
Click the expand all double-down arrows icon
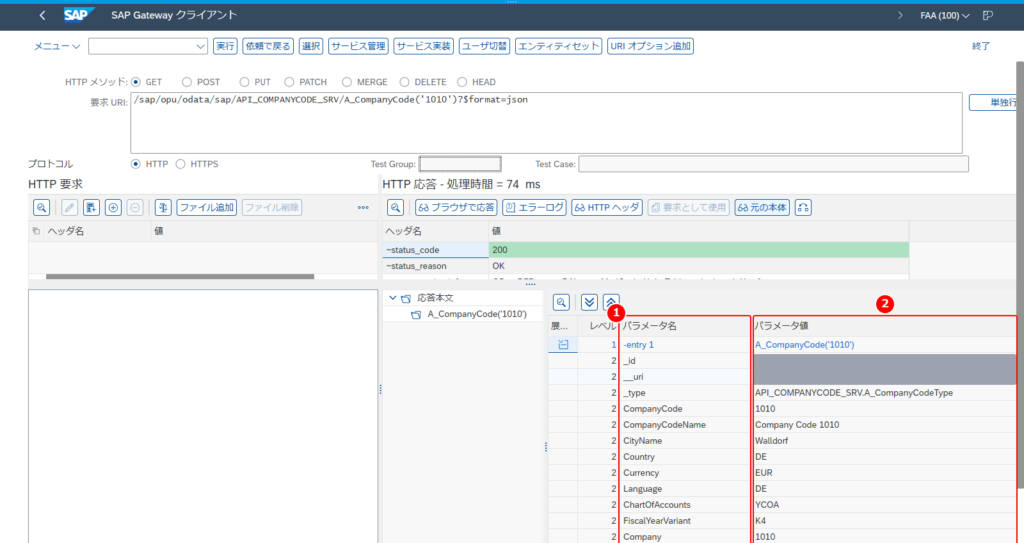(x=589, y=302)
